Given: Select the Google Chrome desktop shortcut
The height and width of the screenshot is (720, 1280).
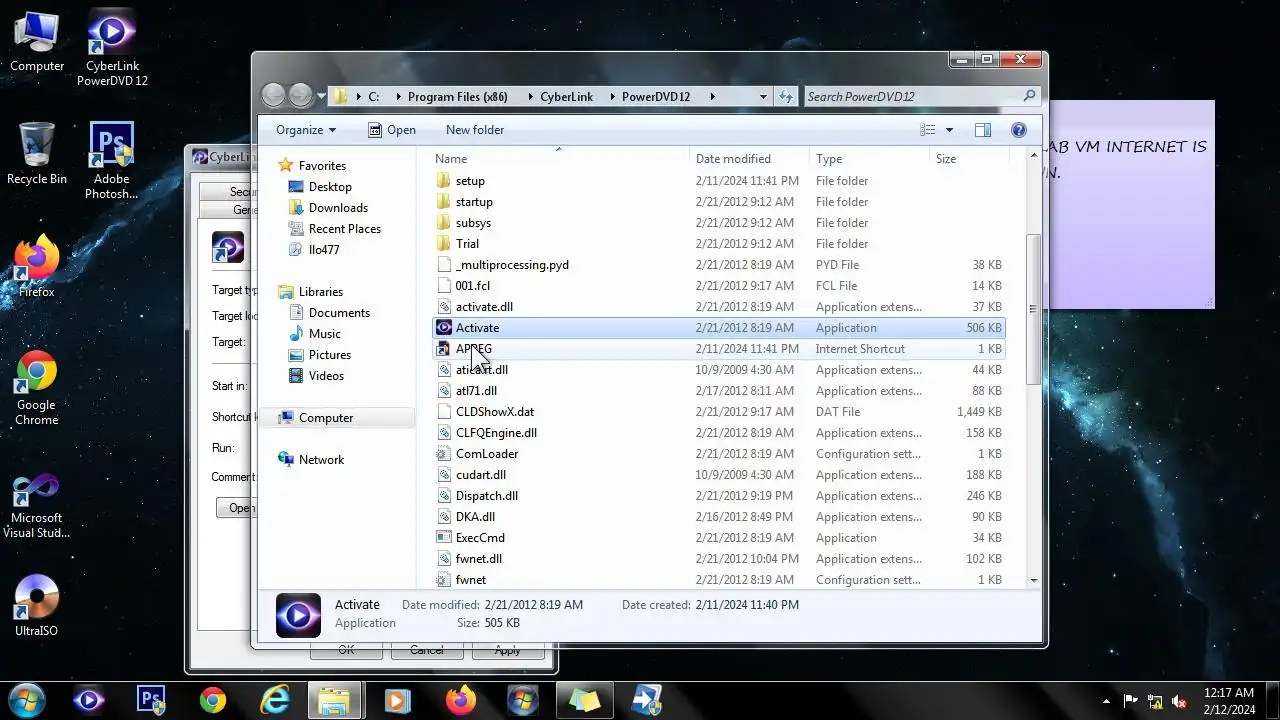Looking at the screenshot, I should pos(37,388).
